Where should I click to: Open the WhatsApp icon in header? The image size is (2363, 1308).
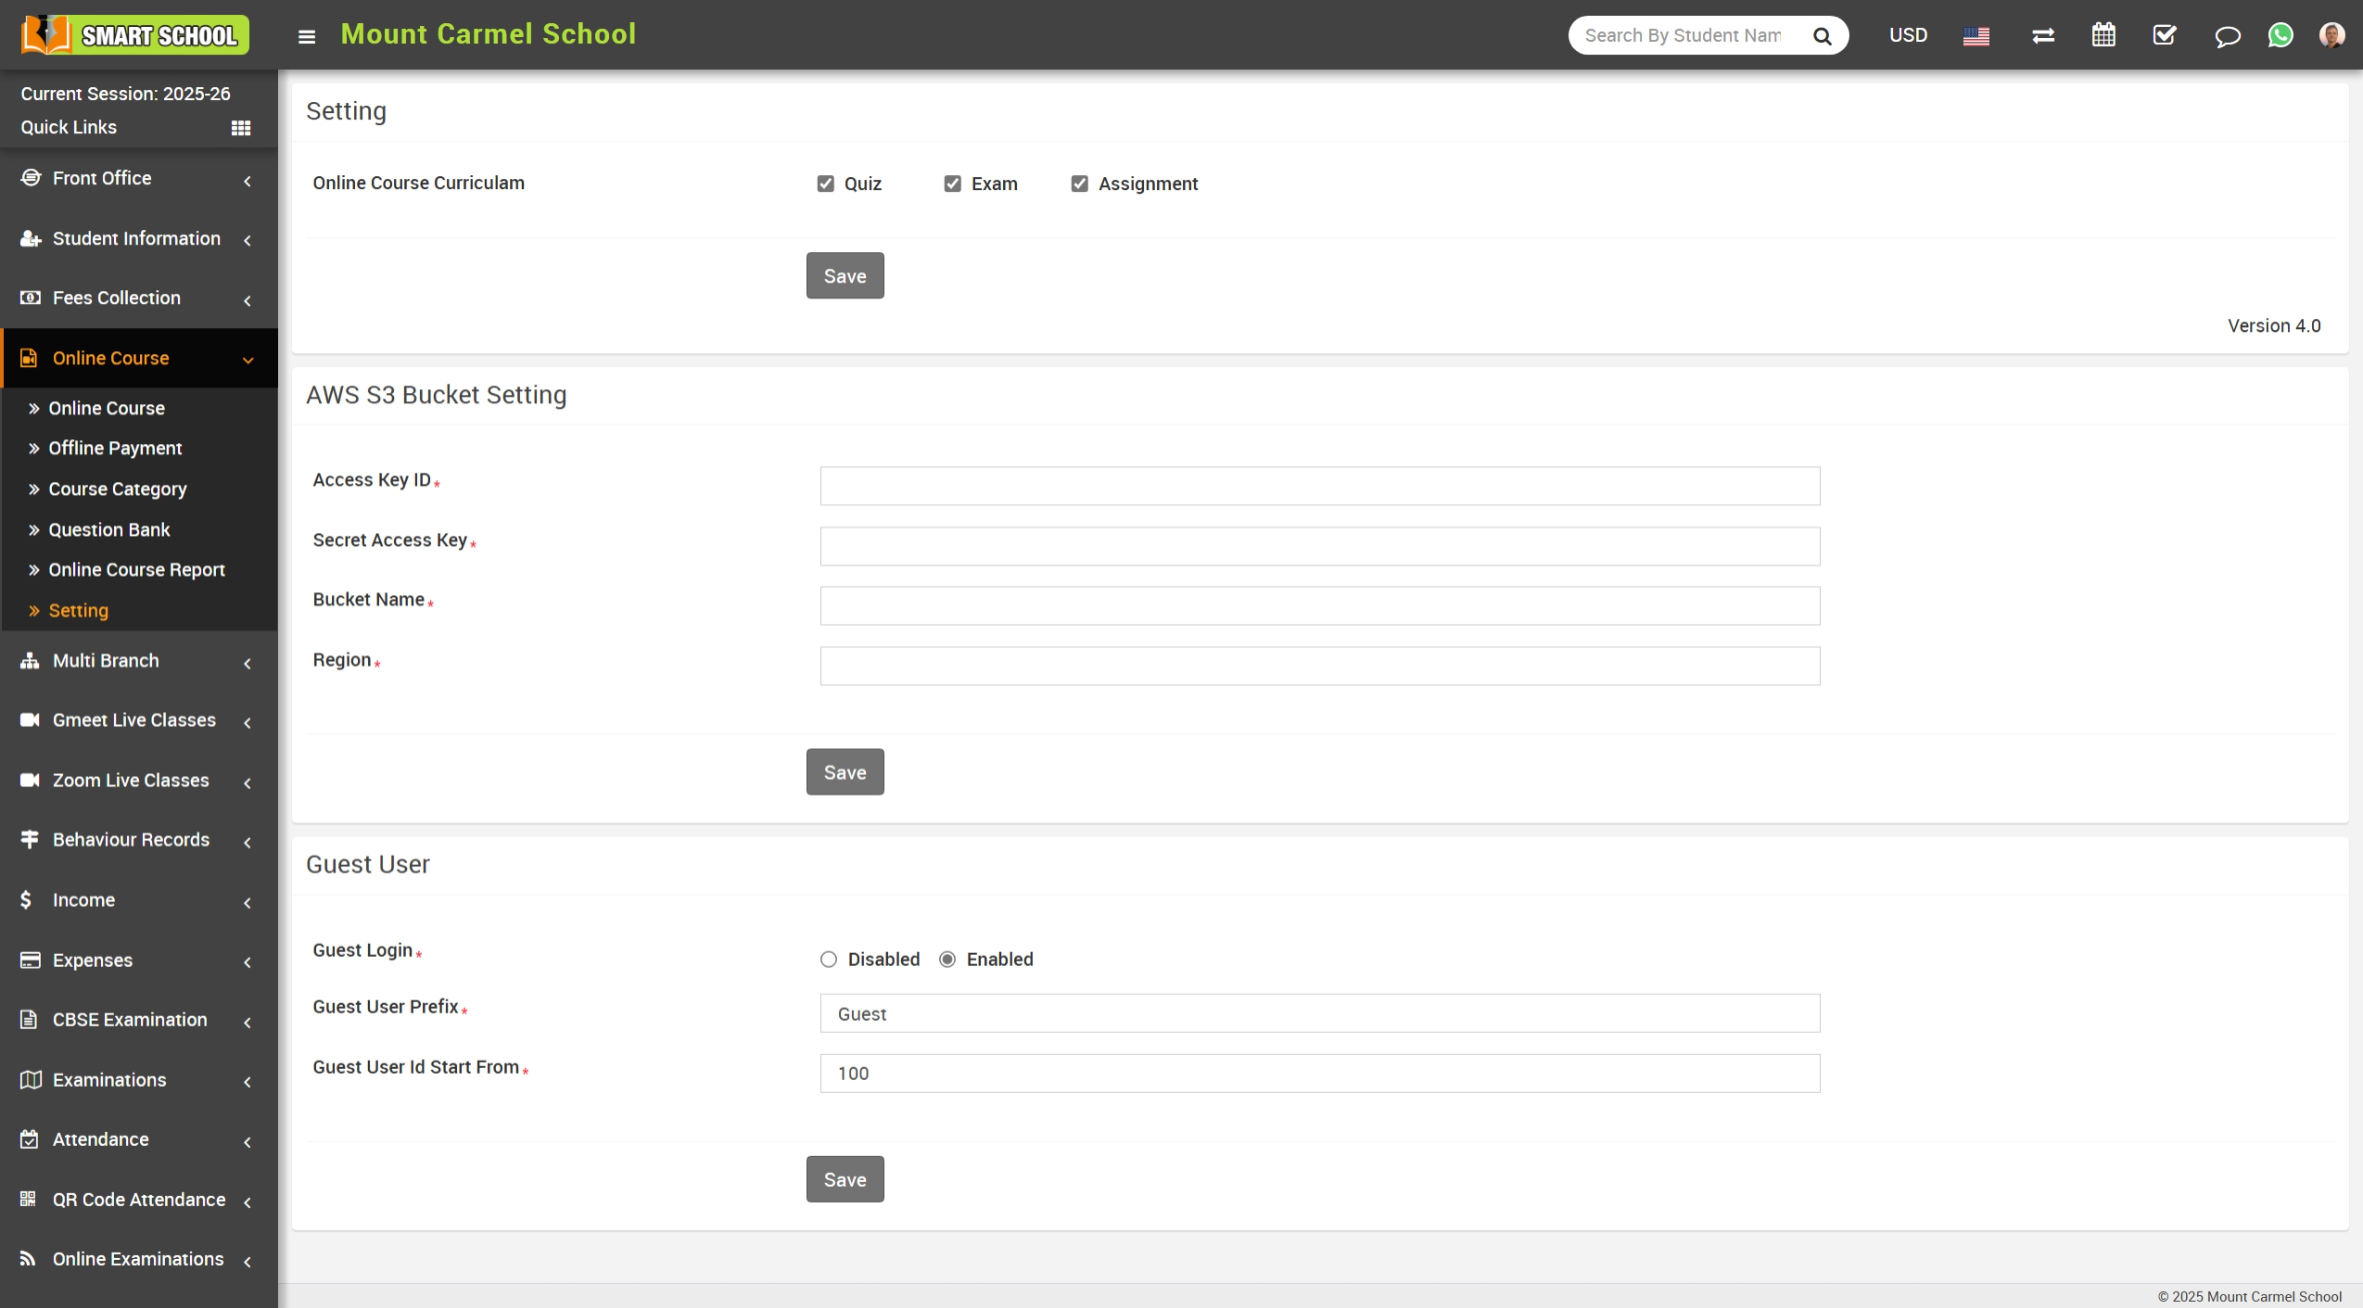tap(2280, 35)
